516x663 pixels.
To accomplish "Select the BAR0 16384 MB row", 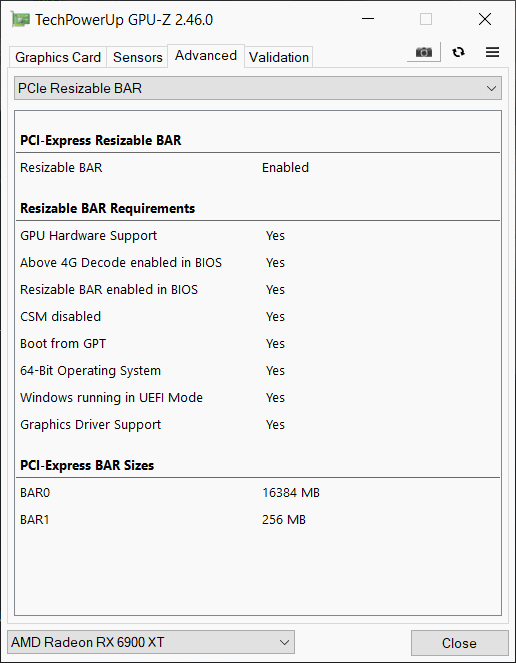I will [x=258, y=493].
